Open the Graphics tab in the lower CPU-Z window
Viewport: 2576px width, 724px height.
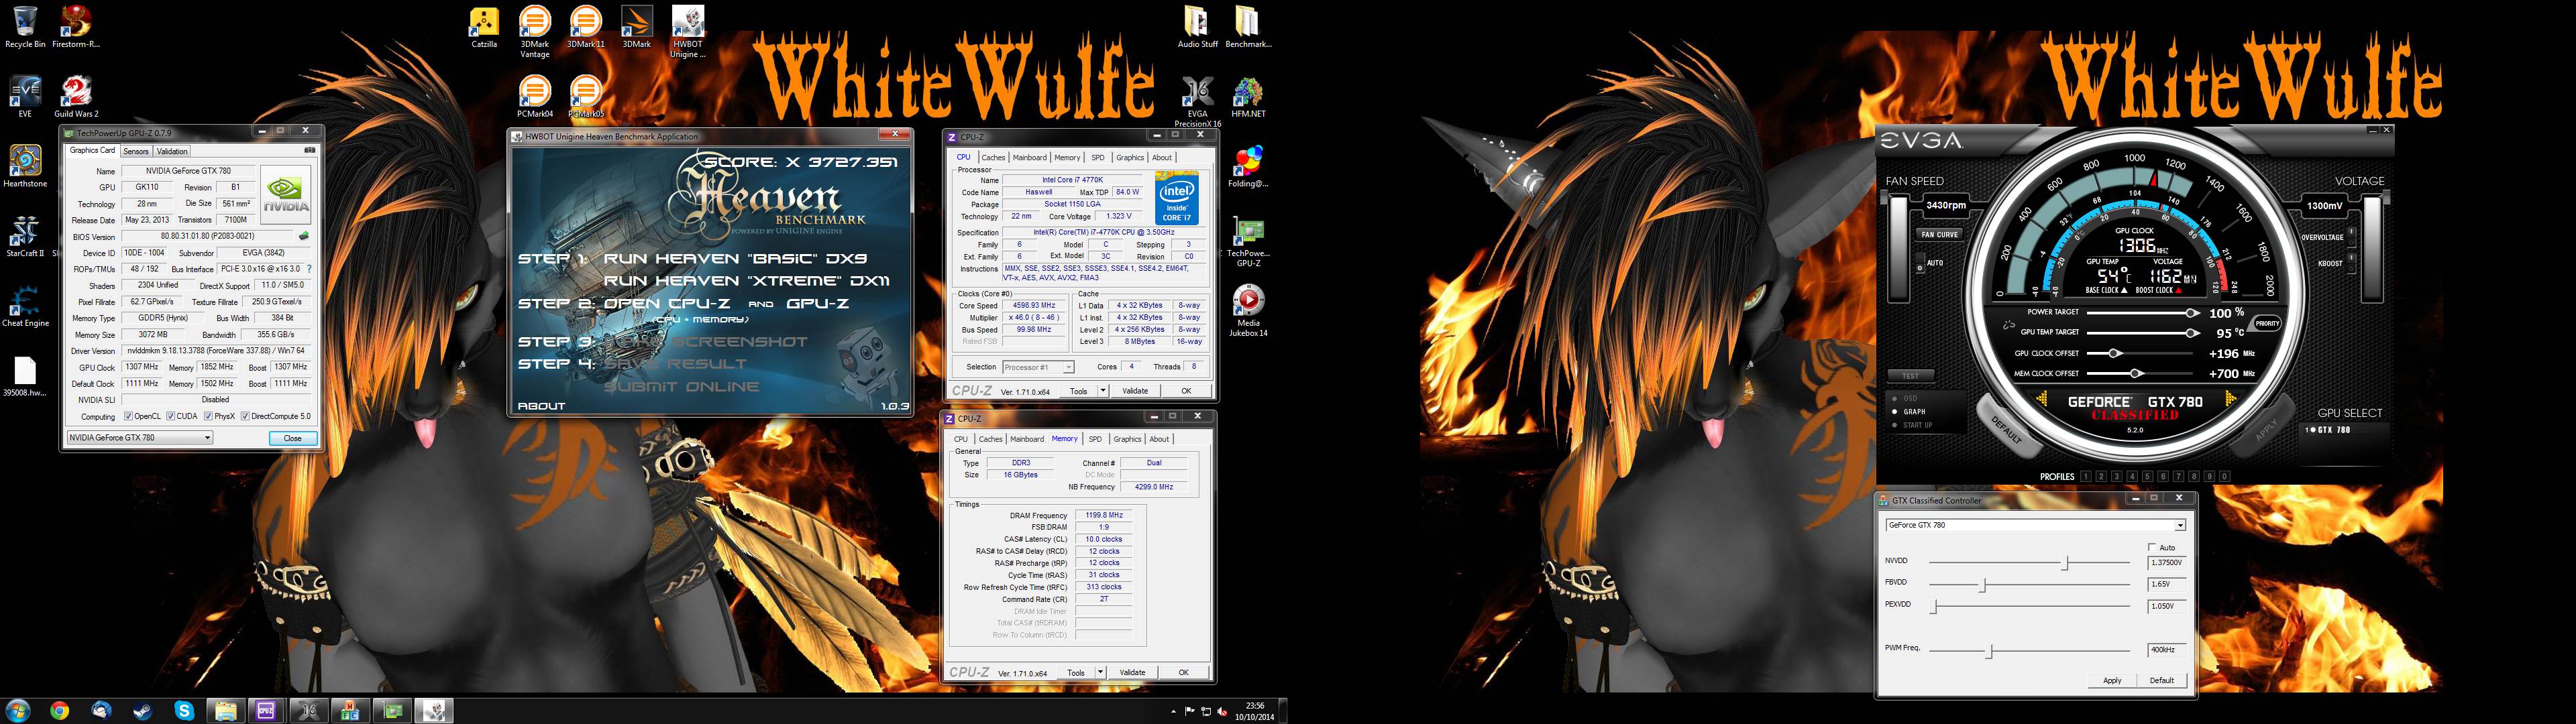pos(1127,439)
